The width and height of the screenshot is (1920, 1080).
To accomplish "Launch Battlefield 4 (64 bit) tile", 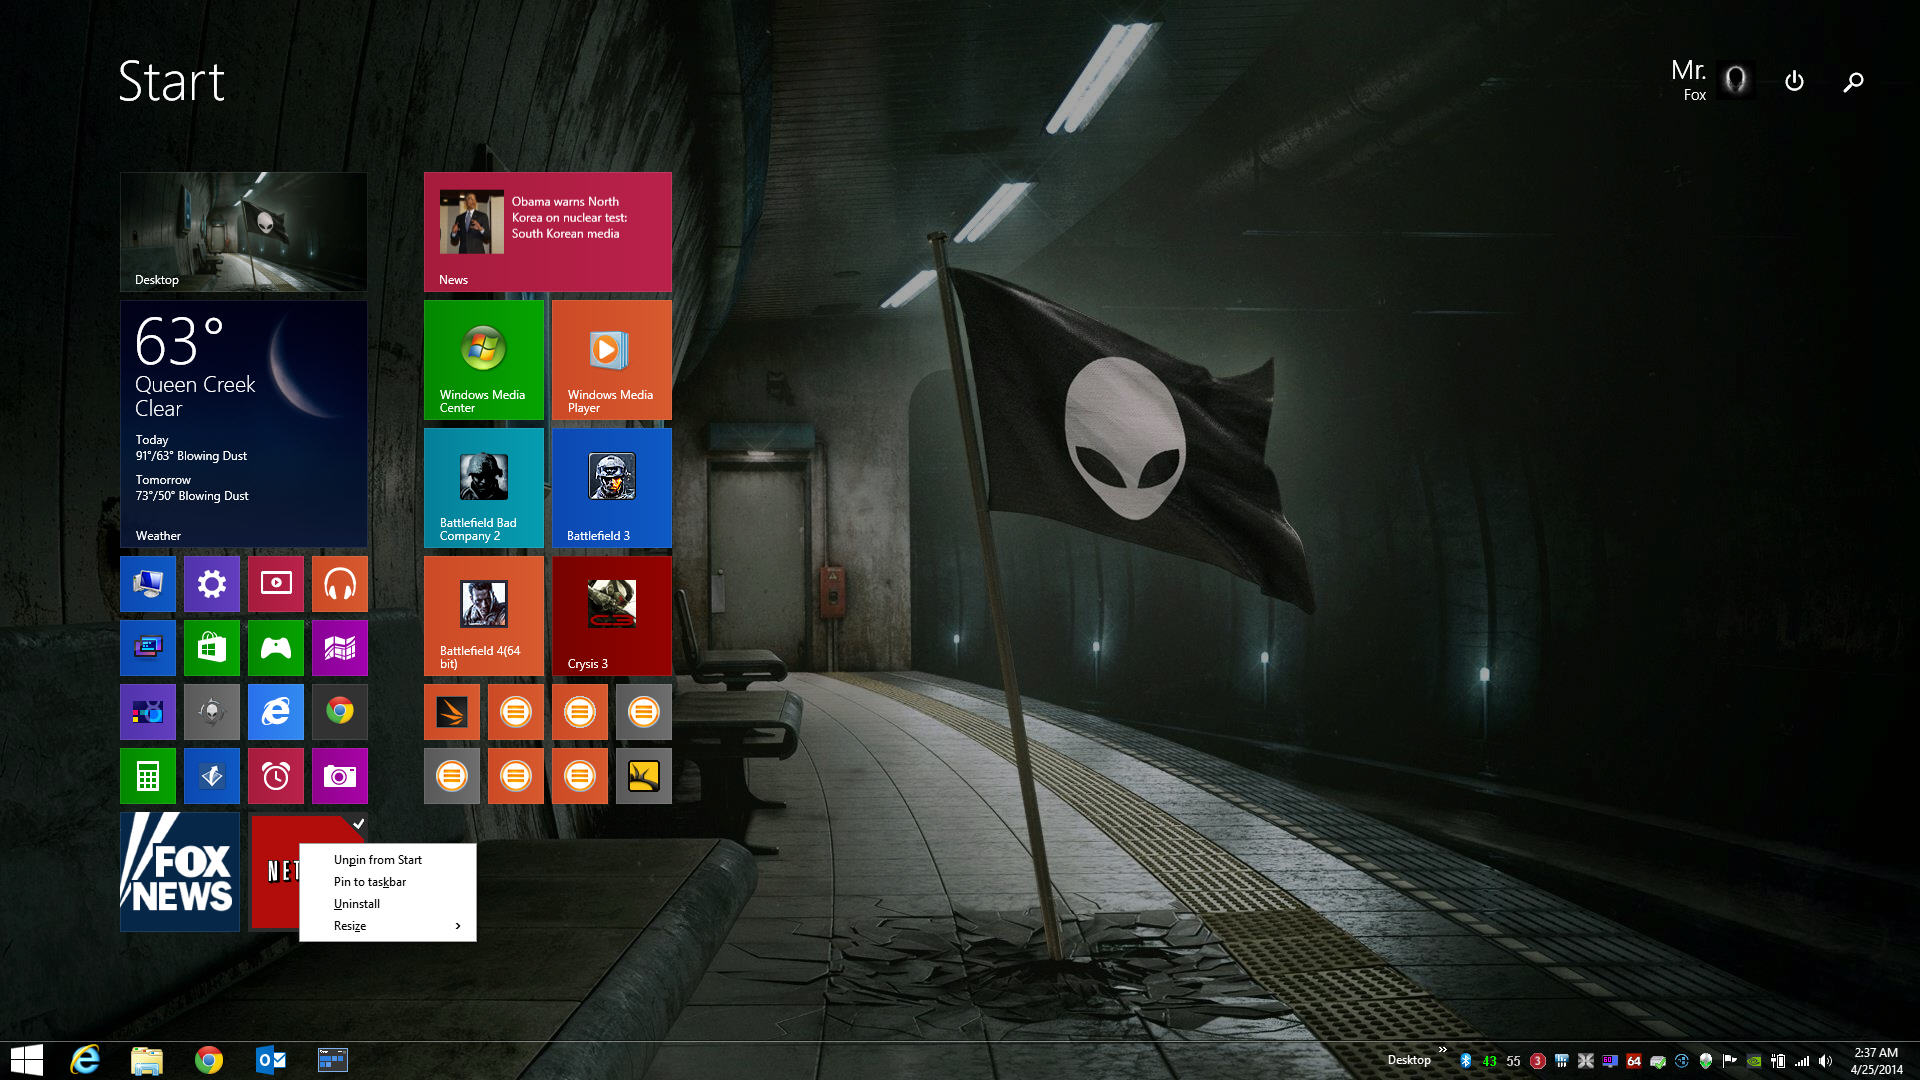I will pyautogui.click(x=483, y=615).
